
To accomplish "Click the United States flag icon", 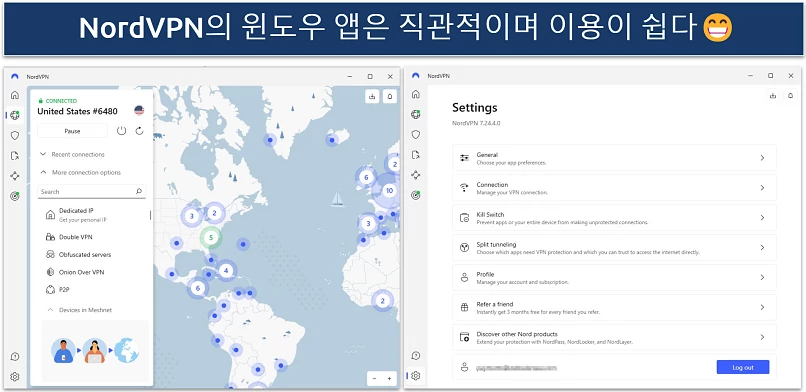I will 139,110.
